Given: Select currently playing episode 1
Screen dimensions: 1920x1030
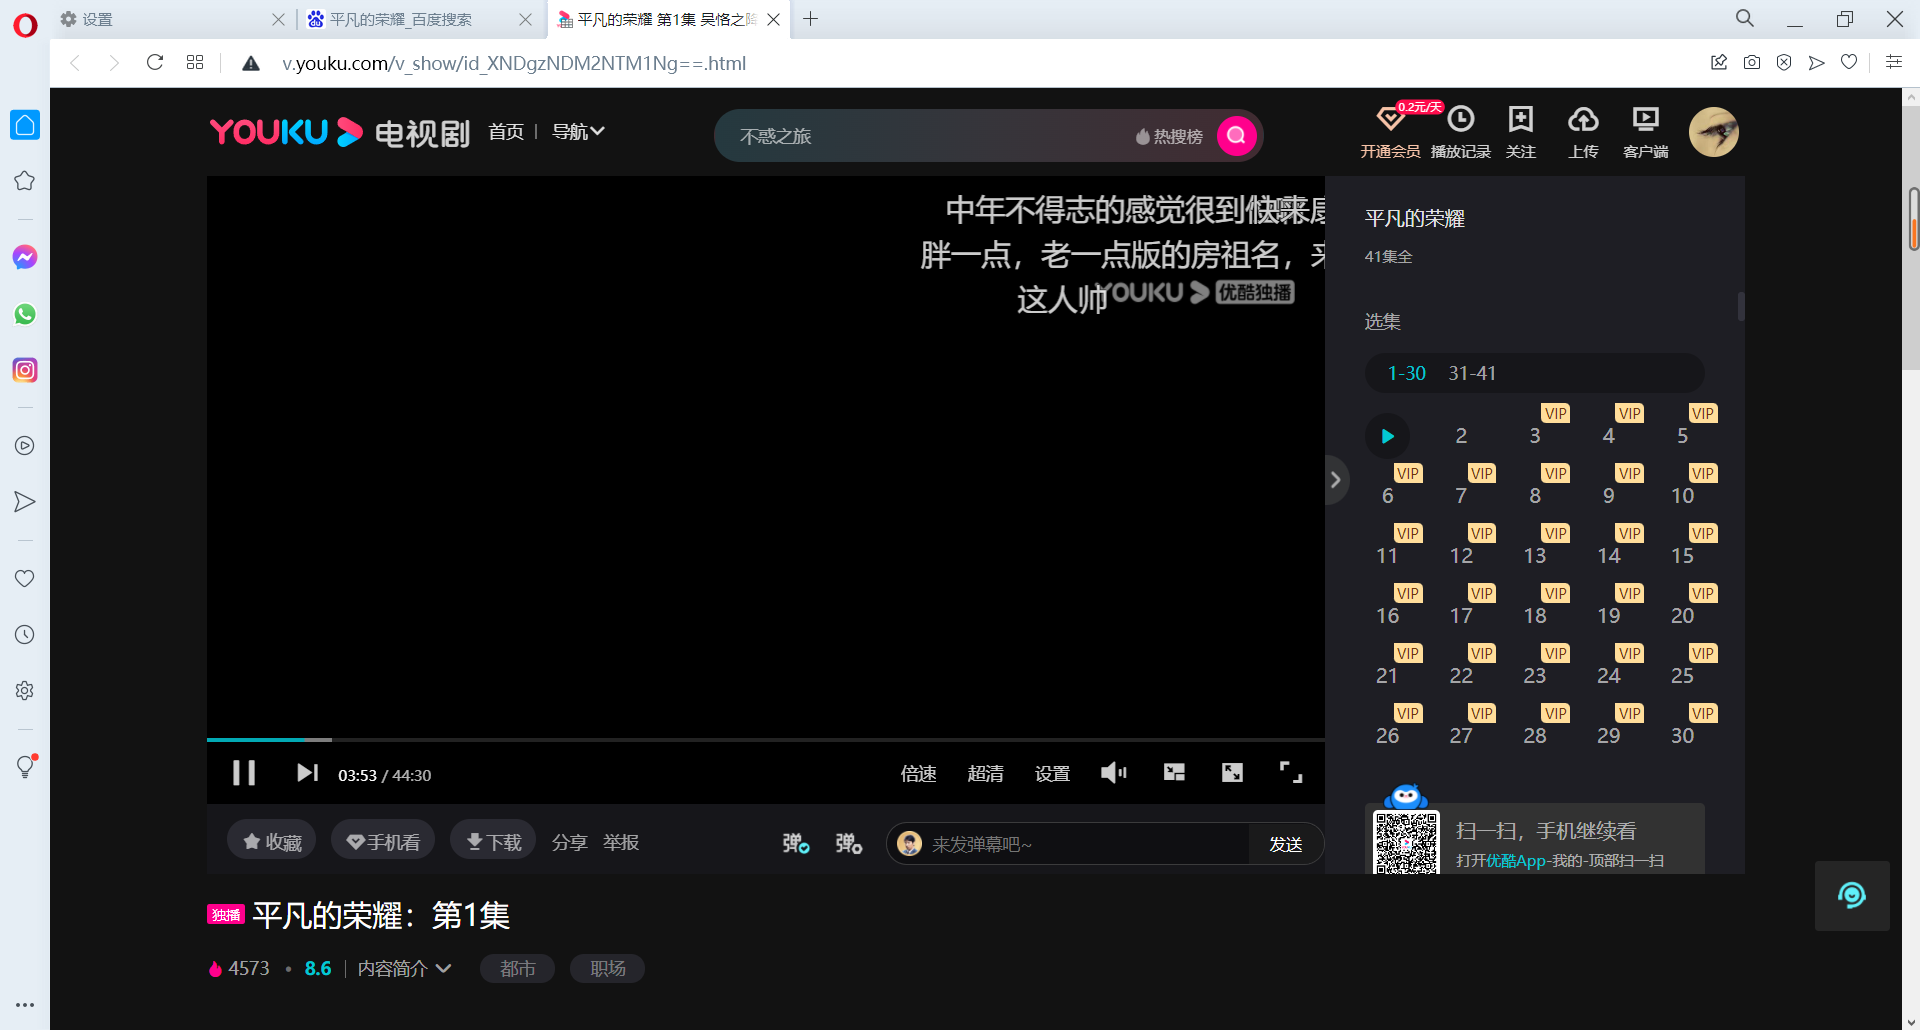Looking at the screenshot, I should [1387, 436].
